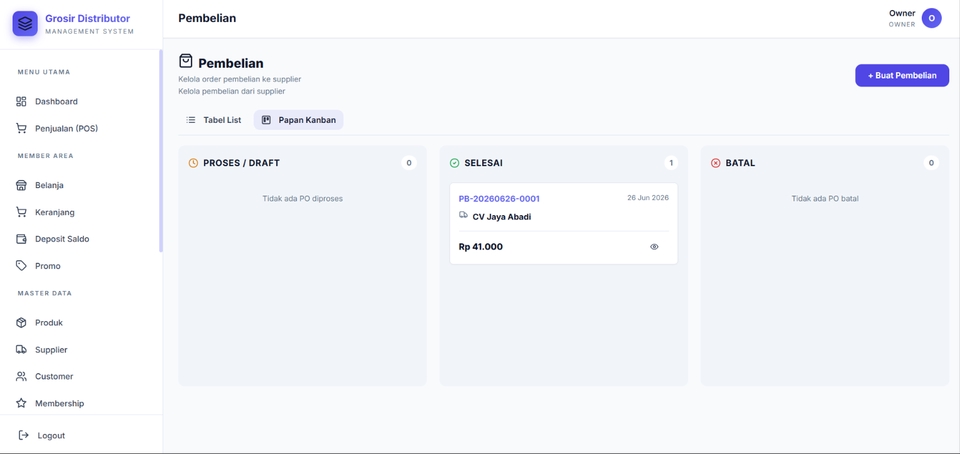Click the Grosir Distributor stack logo icon
Screen dimensions: 960x454
coord(25,24)
